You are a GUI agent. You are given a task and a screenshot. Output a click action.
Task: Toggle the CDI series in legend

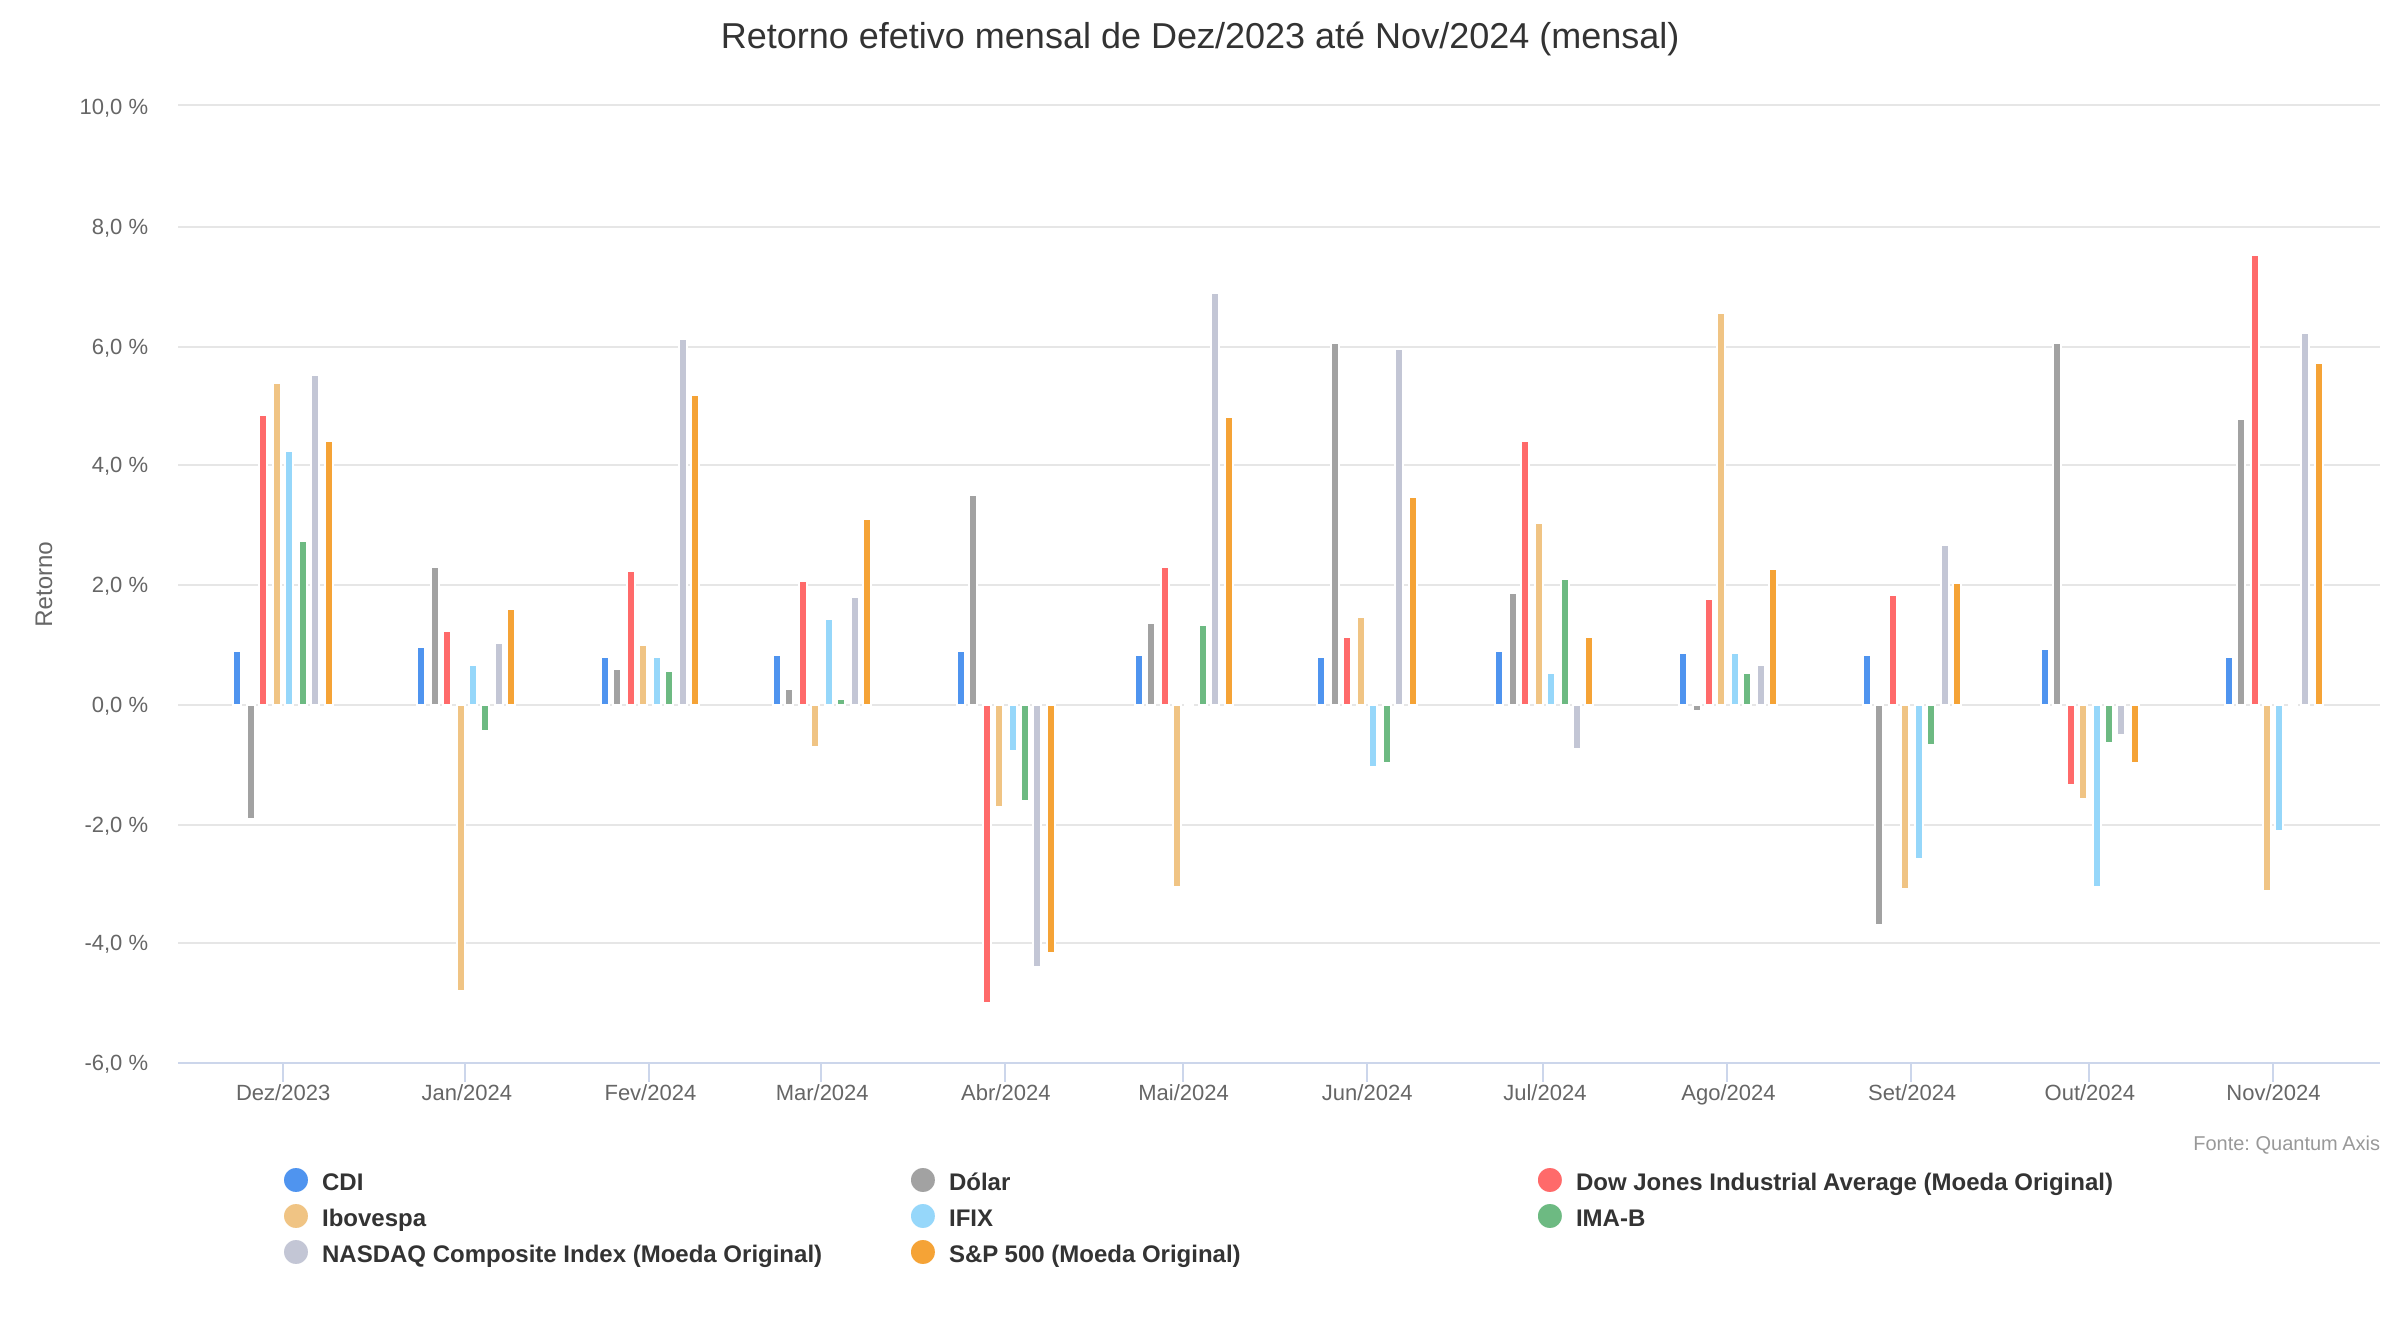pos(324,1181)
